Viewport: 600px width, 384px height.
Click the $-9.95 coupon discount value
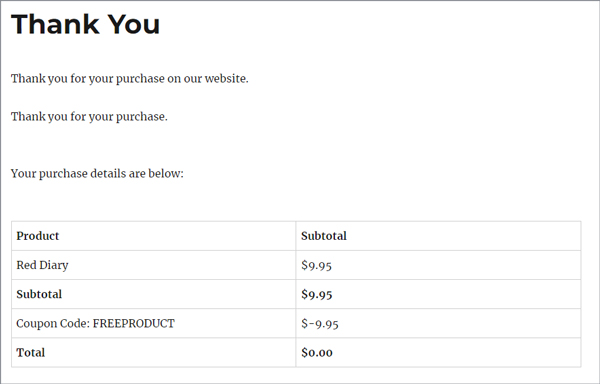point(320,324)
